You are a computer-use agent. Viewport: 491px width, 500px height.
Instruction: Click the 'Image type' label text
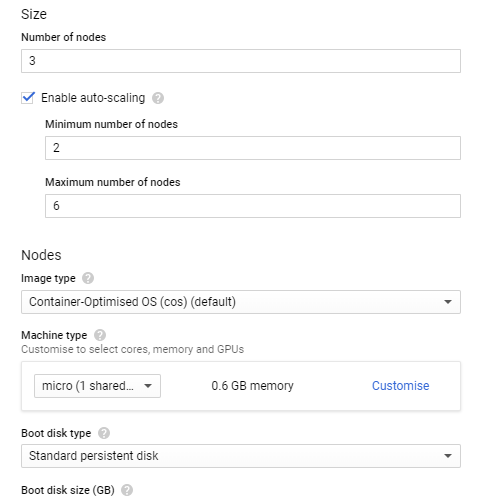click(48, 278)
